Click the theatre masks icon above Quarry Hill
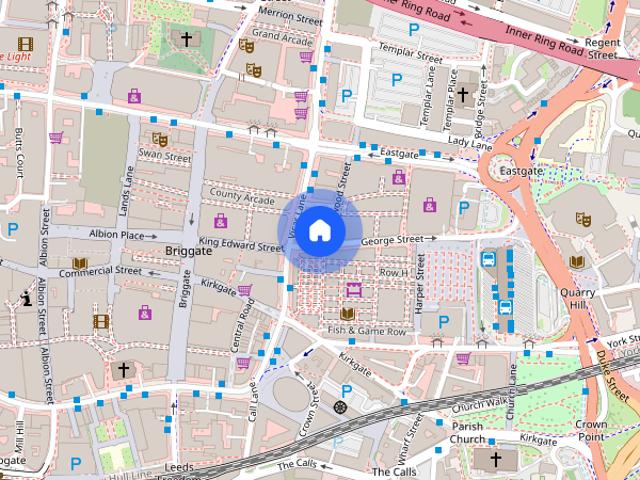Screen dimensions: 640x480 pos(584,219)
